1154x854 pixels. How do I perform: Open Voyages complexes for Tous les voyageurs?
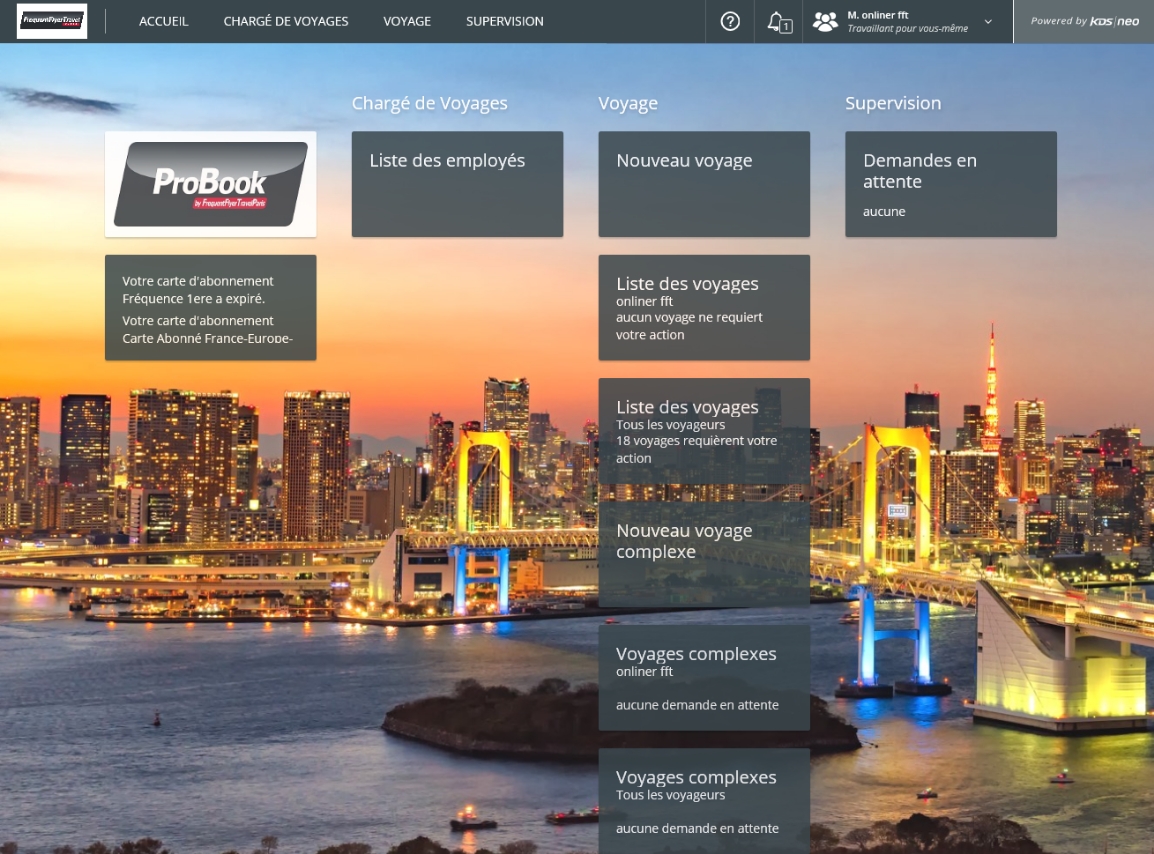click(704, 801)
